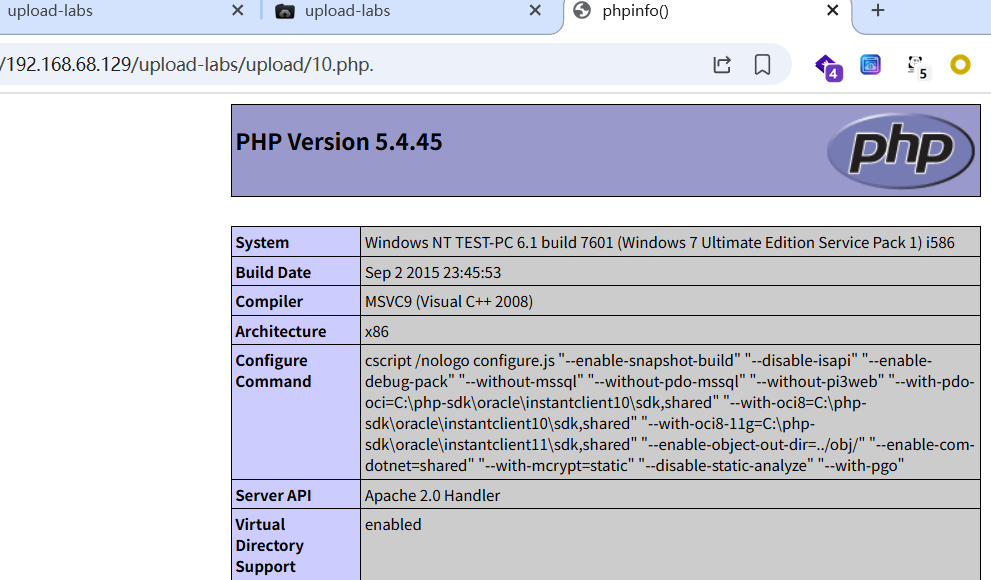Screen dimensions: 991x580
Task: Open a new tab with plus button
Action: point(878,11)
